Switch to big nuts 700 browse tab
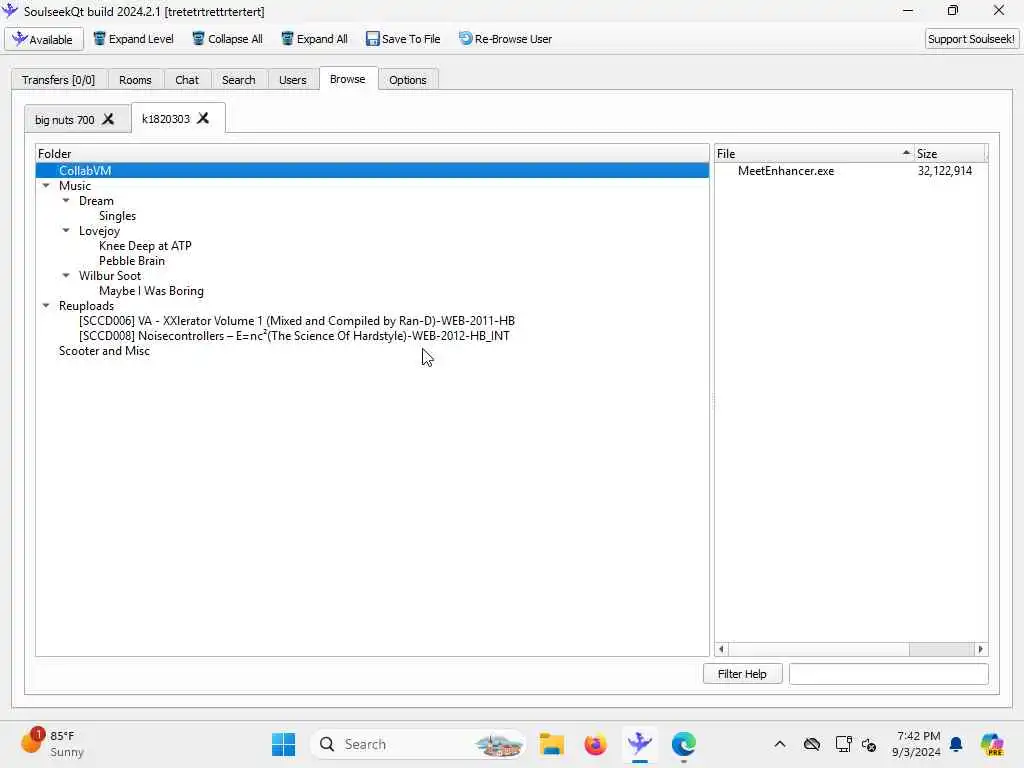The width and height of the screenshot is (1024, 768). click(65, 120)
